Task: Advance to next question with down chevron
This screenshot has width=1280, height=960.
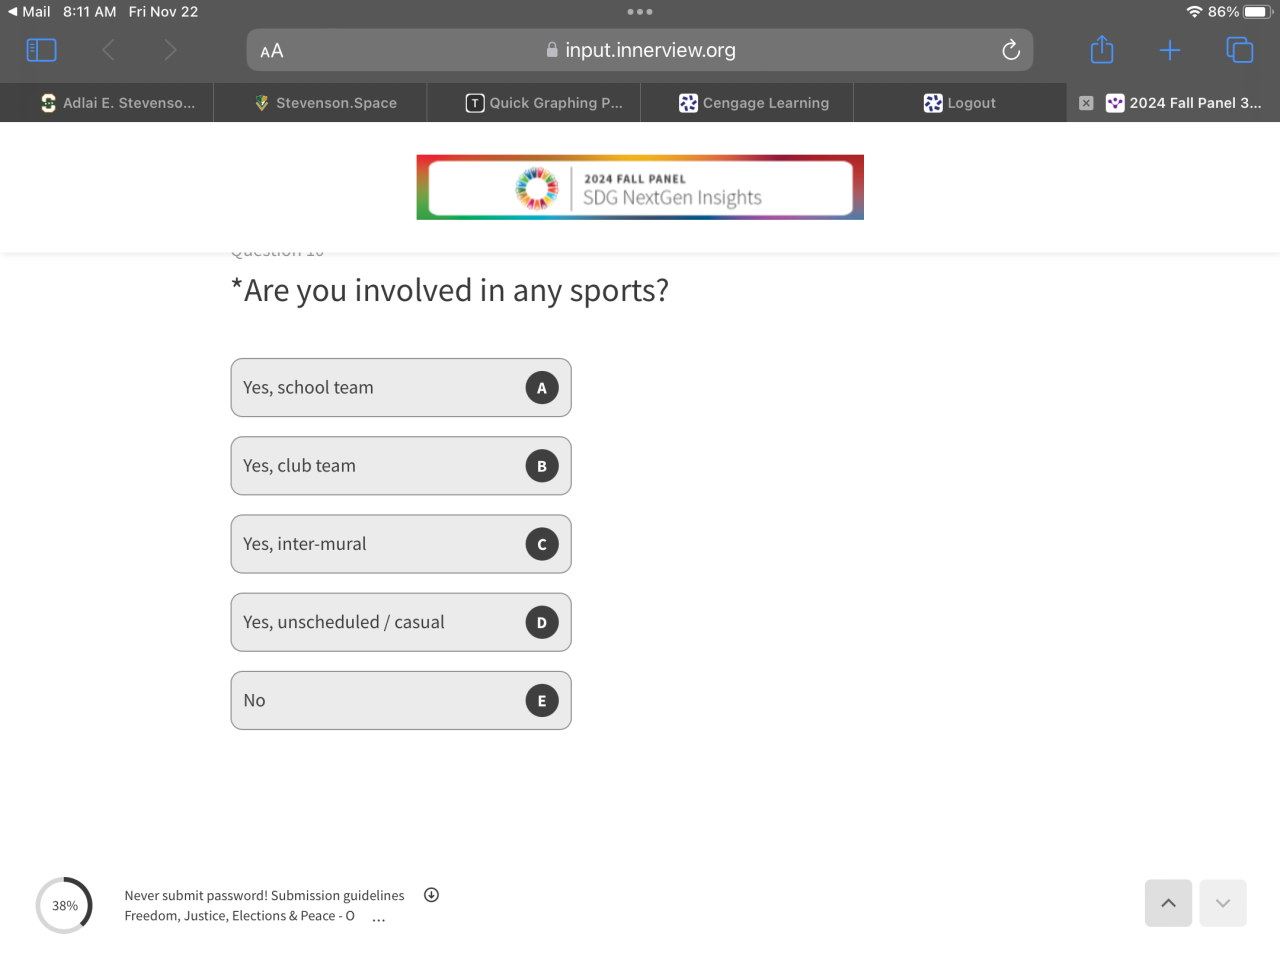Action: (1222, 903)
